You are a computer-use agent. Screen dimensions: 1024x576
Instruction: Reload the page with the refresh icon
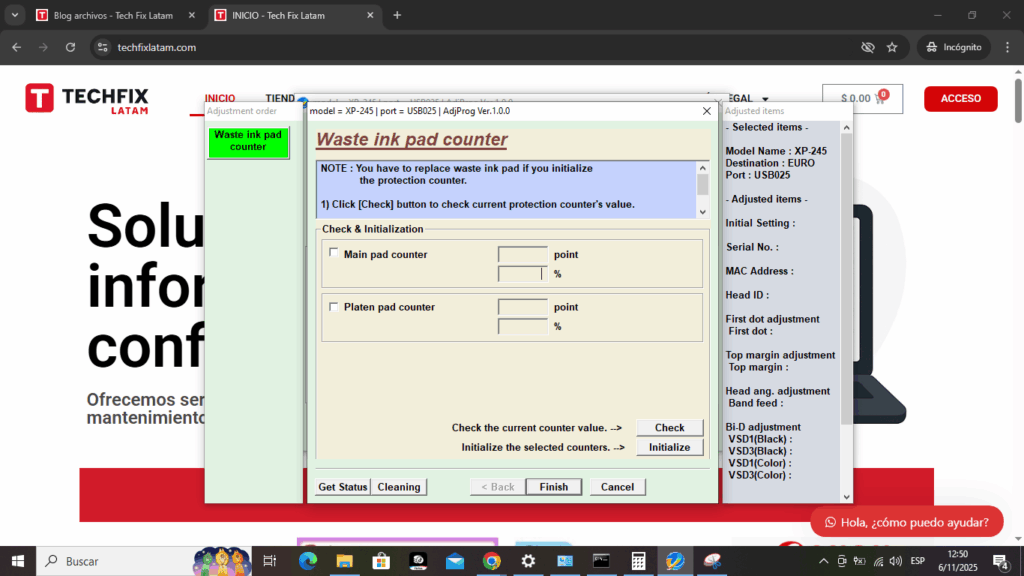70,47
